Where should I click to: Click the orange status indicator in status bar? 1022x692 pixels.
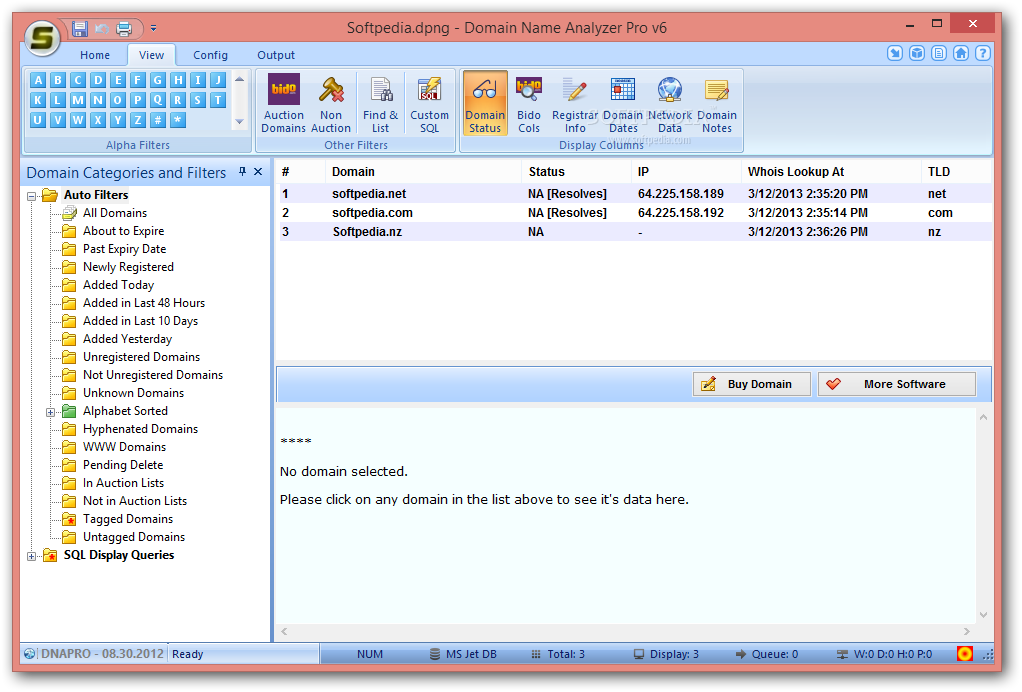(x=965, y=654)
